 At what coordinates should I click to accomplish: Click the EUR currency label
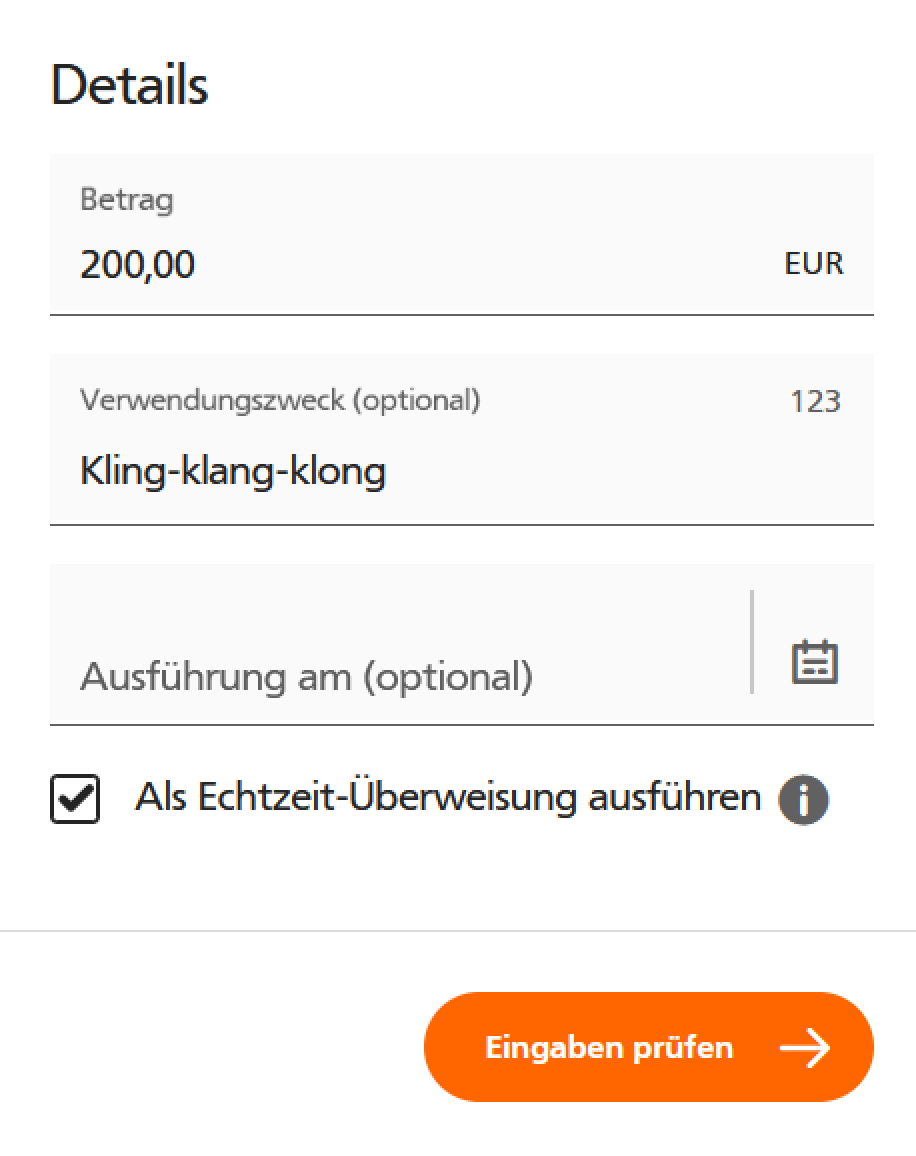[x=814, y=264]
